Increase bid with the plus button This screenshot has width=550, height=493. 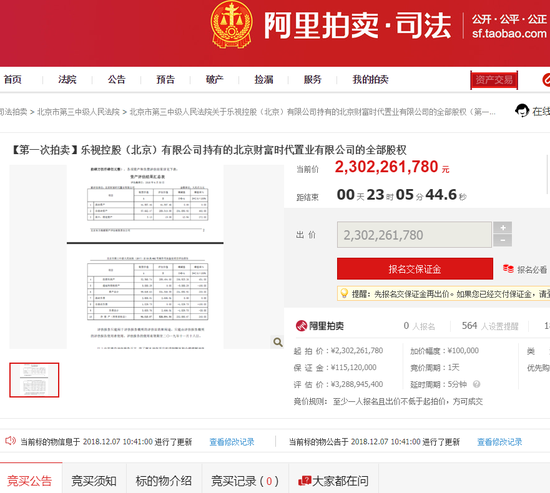coord(502,227)
